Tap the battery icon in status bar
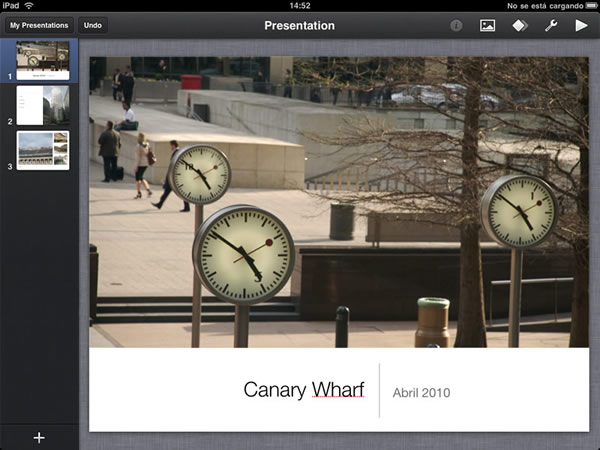 pos(592,6)
